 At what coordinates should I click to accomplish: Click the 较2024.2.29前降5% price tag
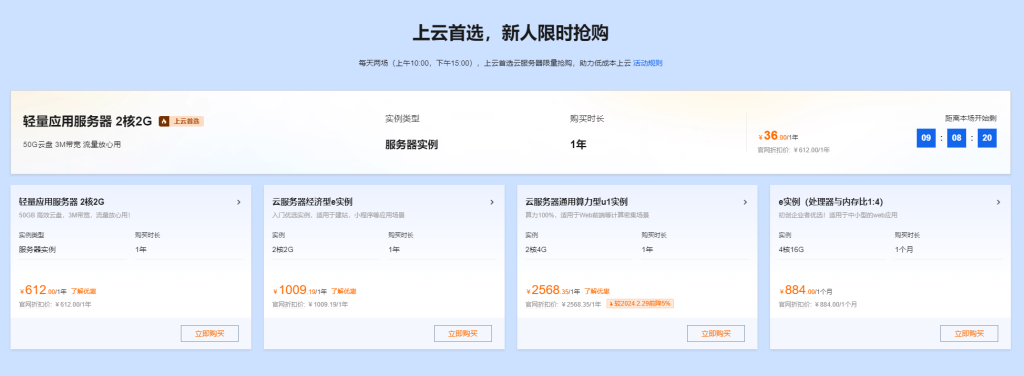pos(640,304)
